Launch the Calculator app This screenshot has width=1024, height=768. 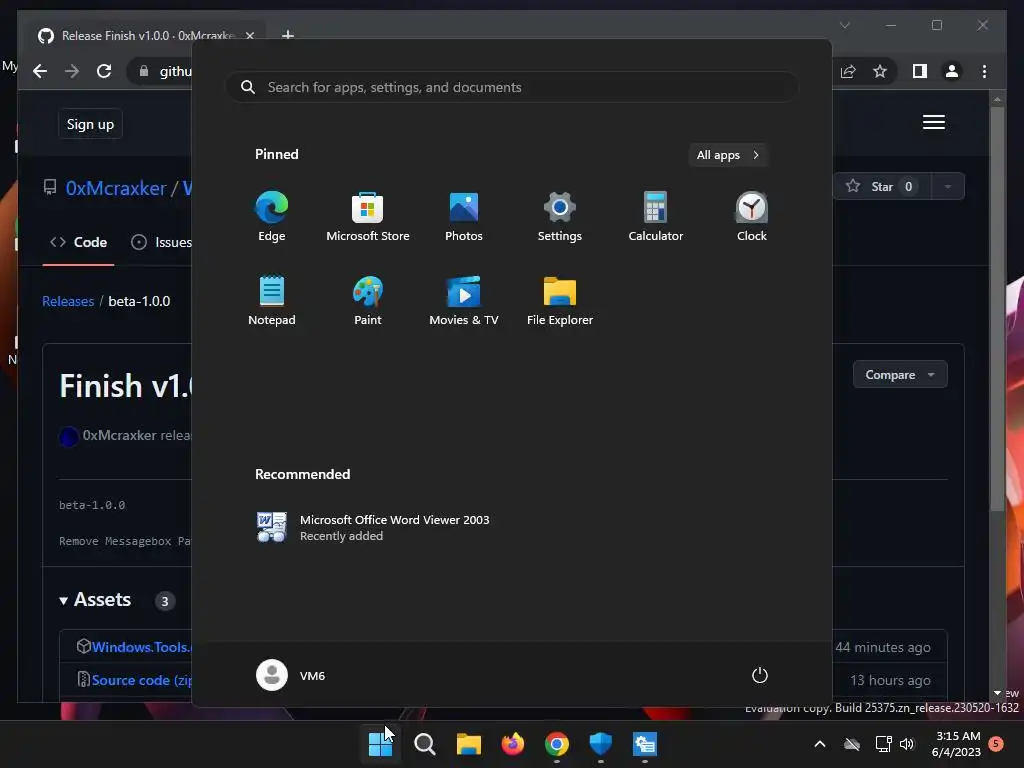coord(656,216)
